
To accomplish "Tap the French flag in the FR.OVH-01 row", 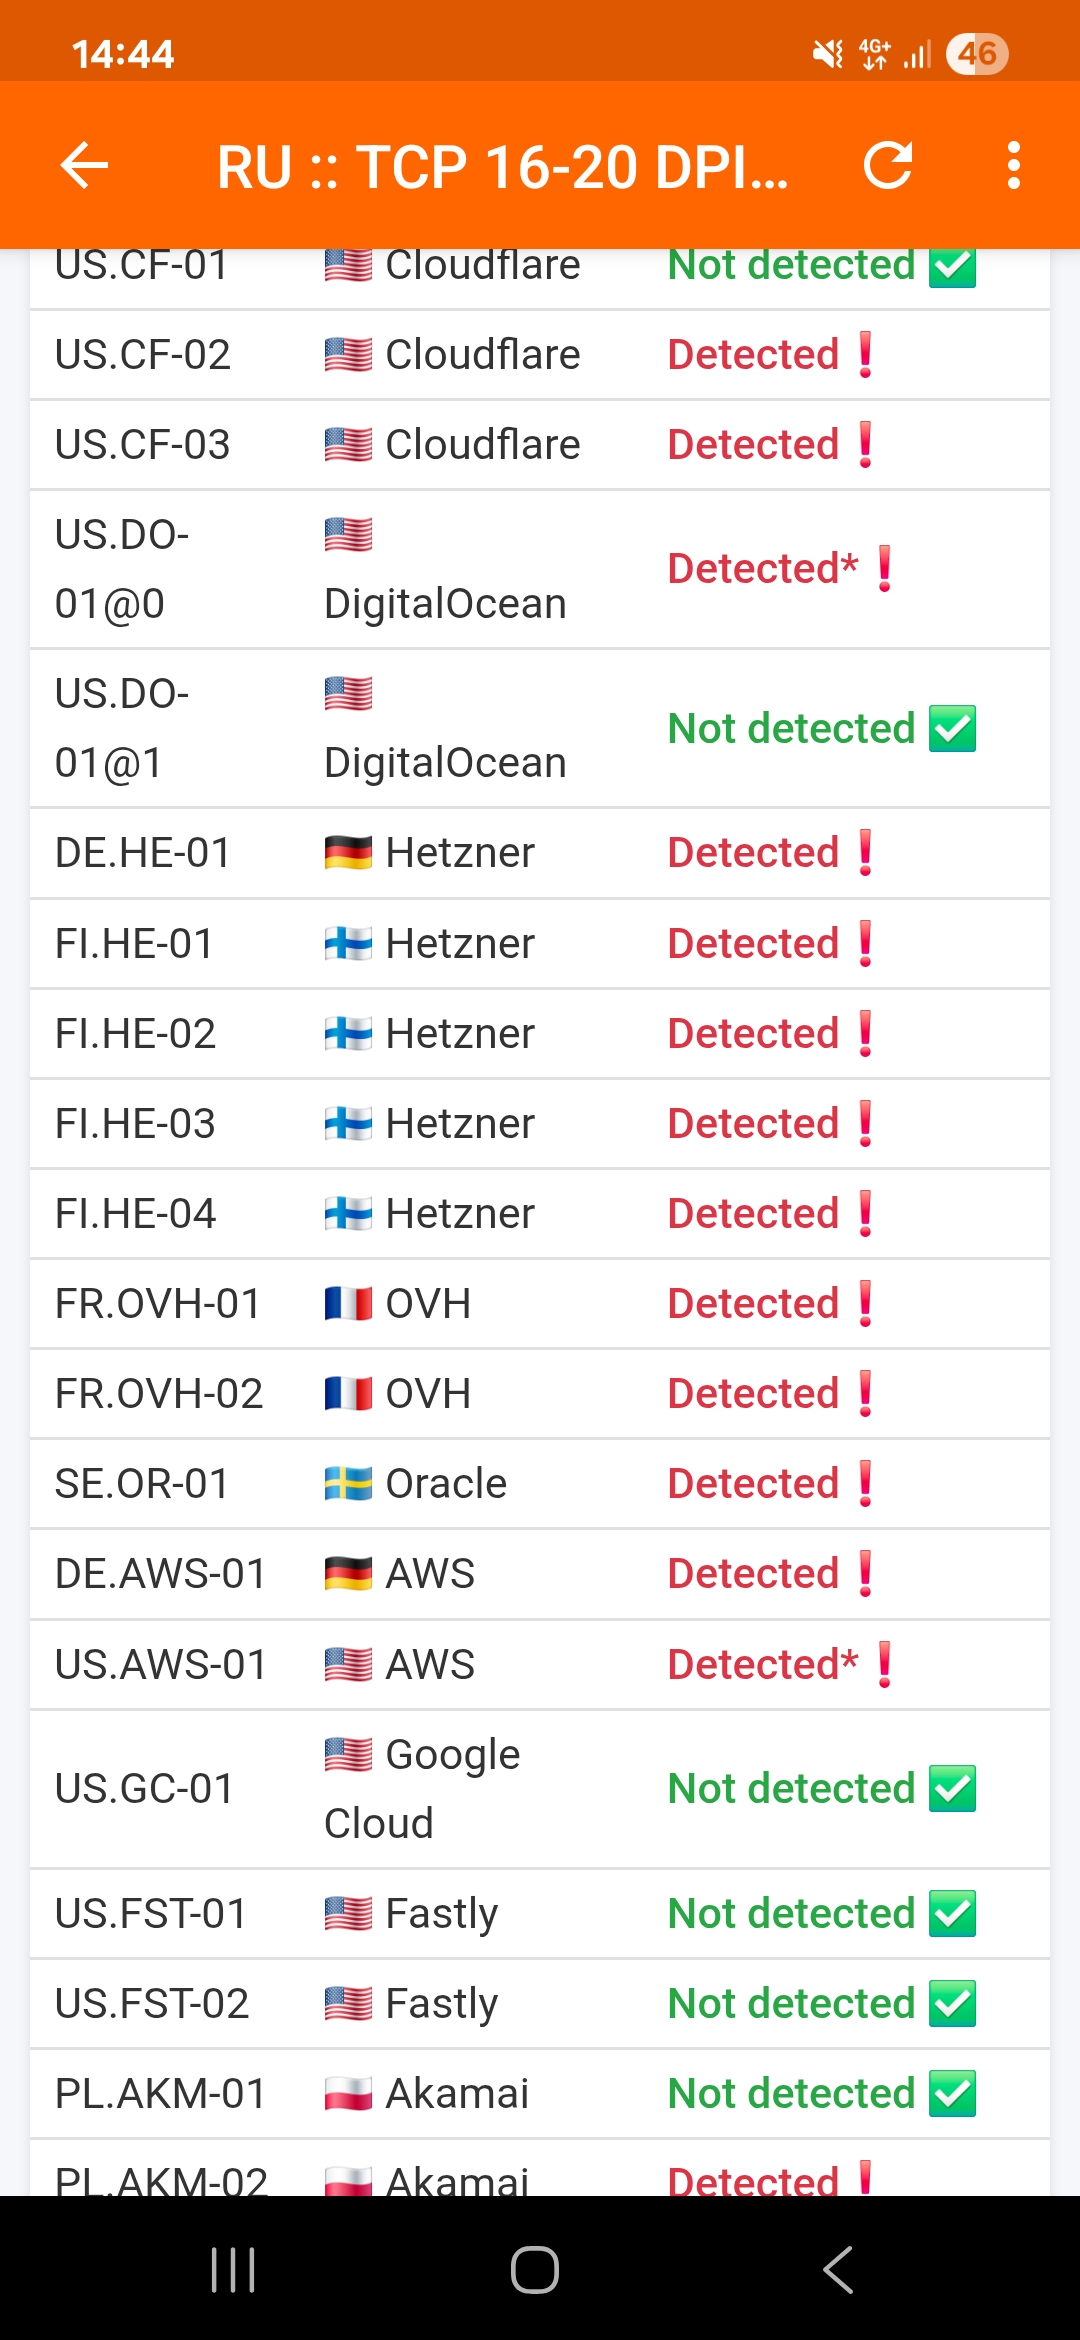I will (348, 1304).
